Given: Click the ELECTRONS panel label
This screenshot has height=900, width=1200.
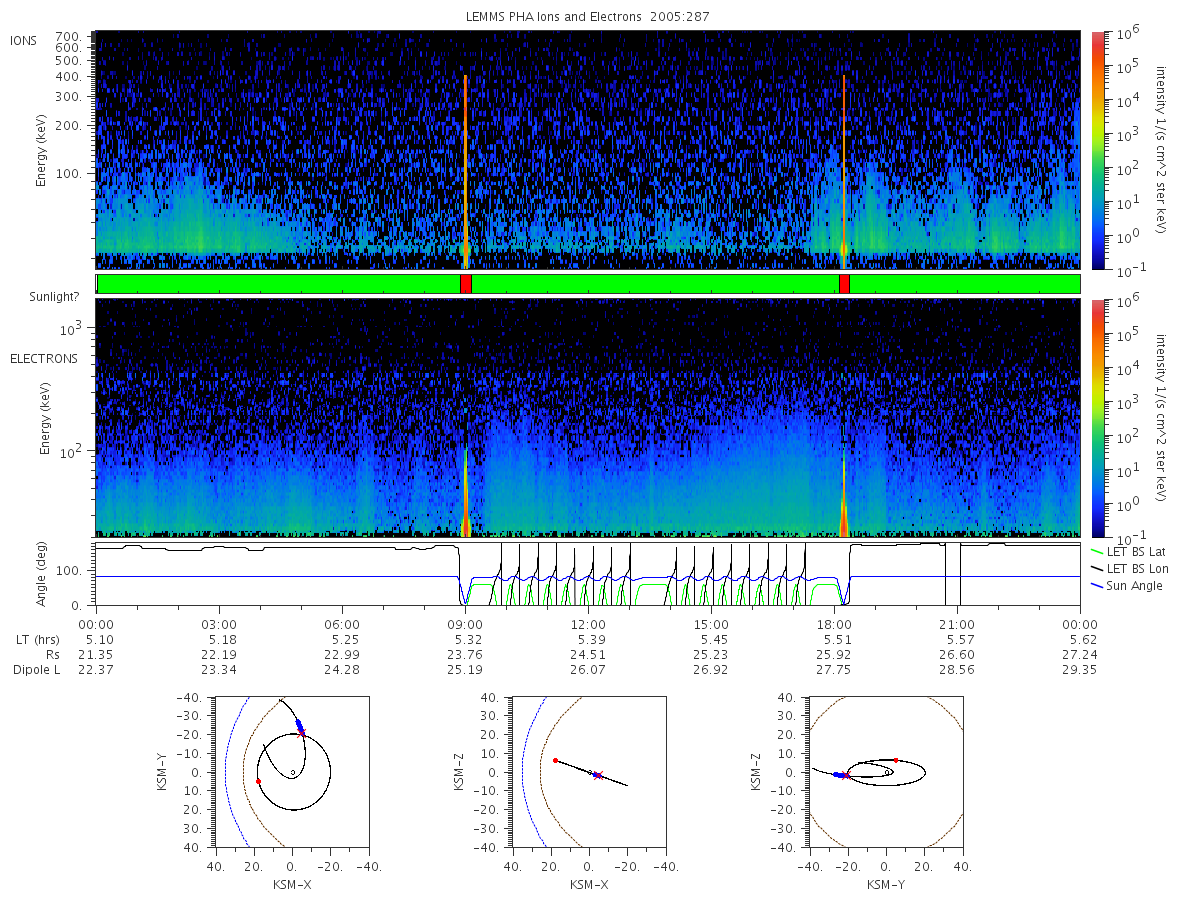Looking at the screenshot, I should 43,358.
